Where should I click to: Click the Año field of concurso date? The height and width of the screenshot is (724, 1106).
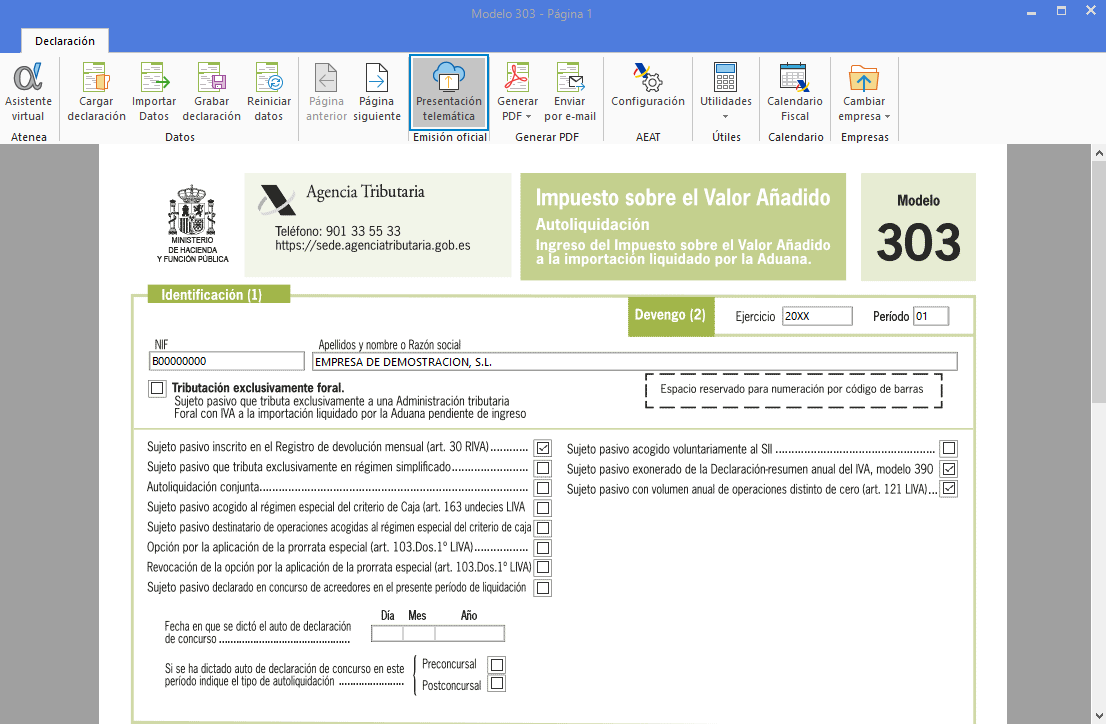pos(470,633)
